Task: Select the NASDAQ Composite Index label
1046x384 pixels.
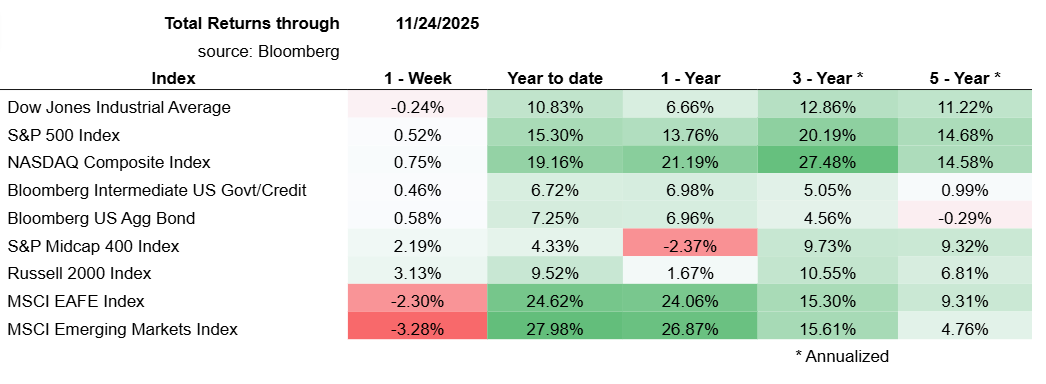Action: [x=109, y=163]
